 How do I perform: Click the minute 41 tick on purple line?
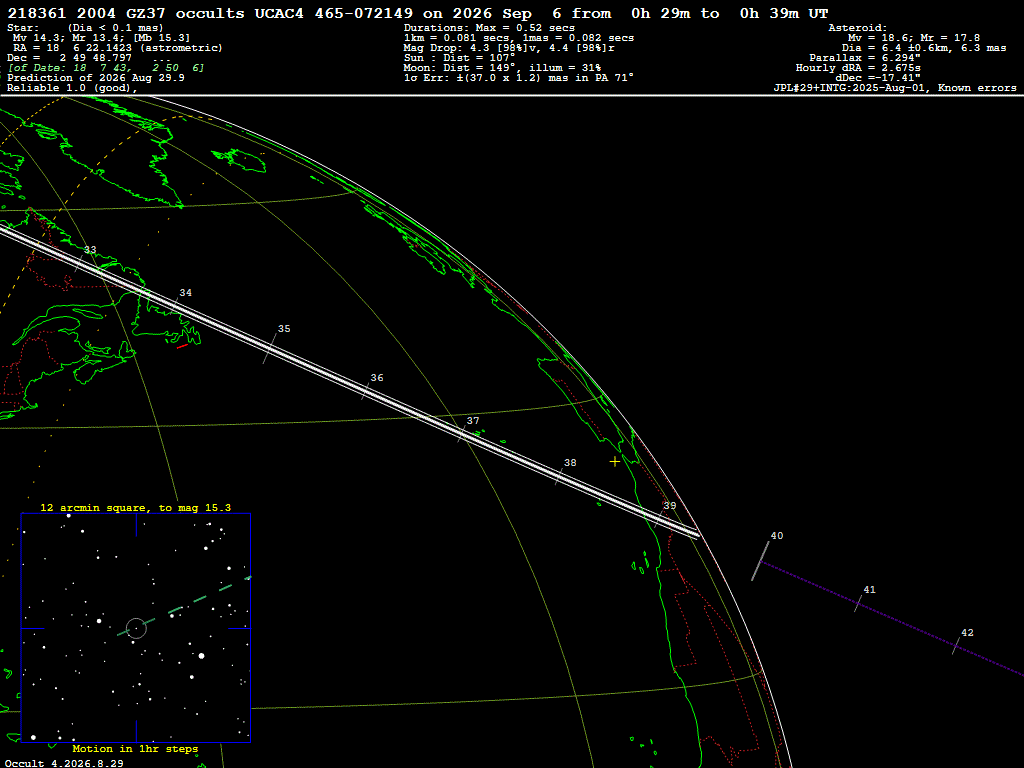859,603
